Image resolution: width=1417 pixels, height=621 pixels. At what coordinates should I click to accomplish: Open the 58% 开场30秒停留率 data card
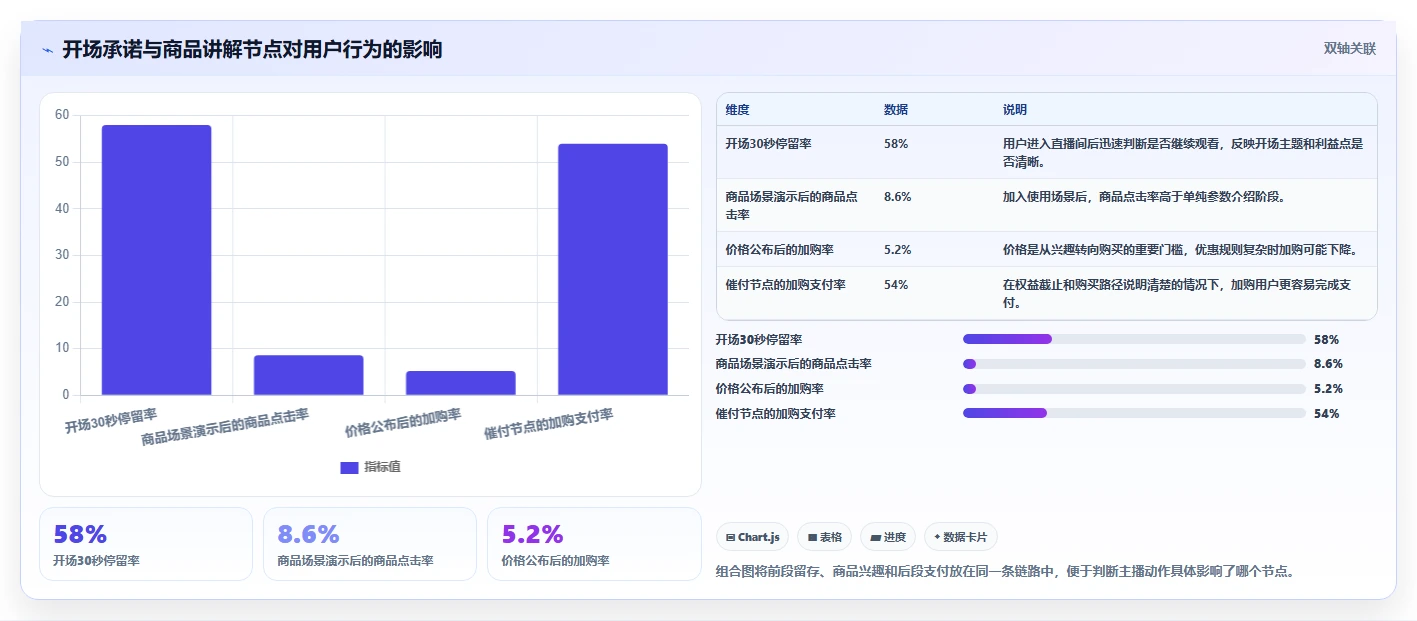(x=146, y=544)
